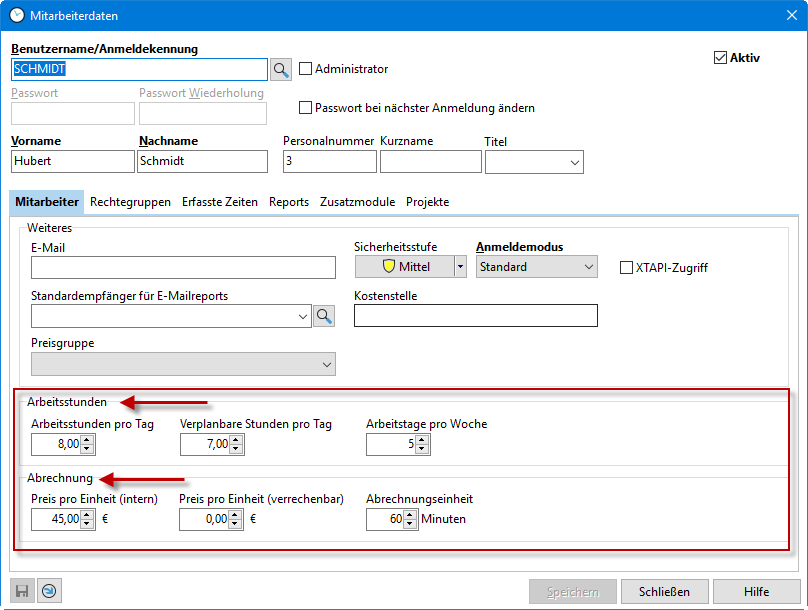
Task: Click inside the Kostenstelle input field
Action: (475, 315)
